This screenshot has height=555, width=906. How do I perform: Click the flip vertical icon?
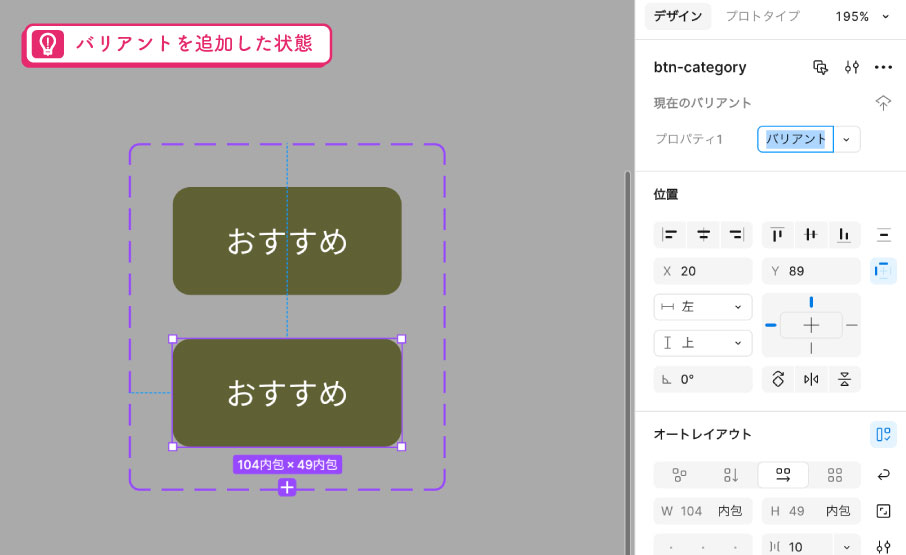844,379
